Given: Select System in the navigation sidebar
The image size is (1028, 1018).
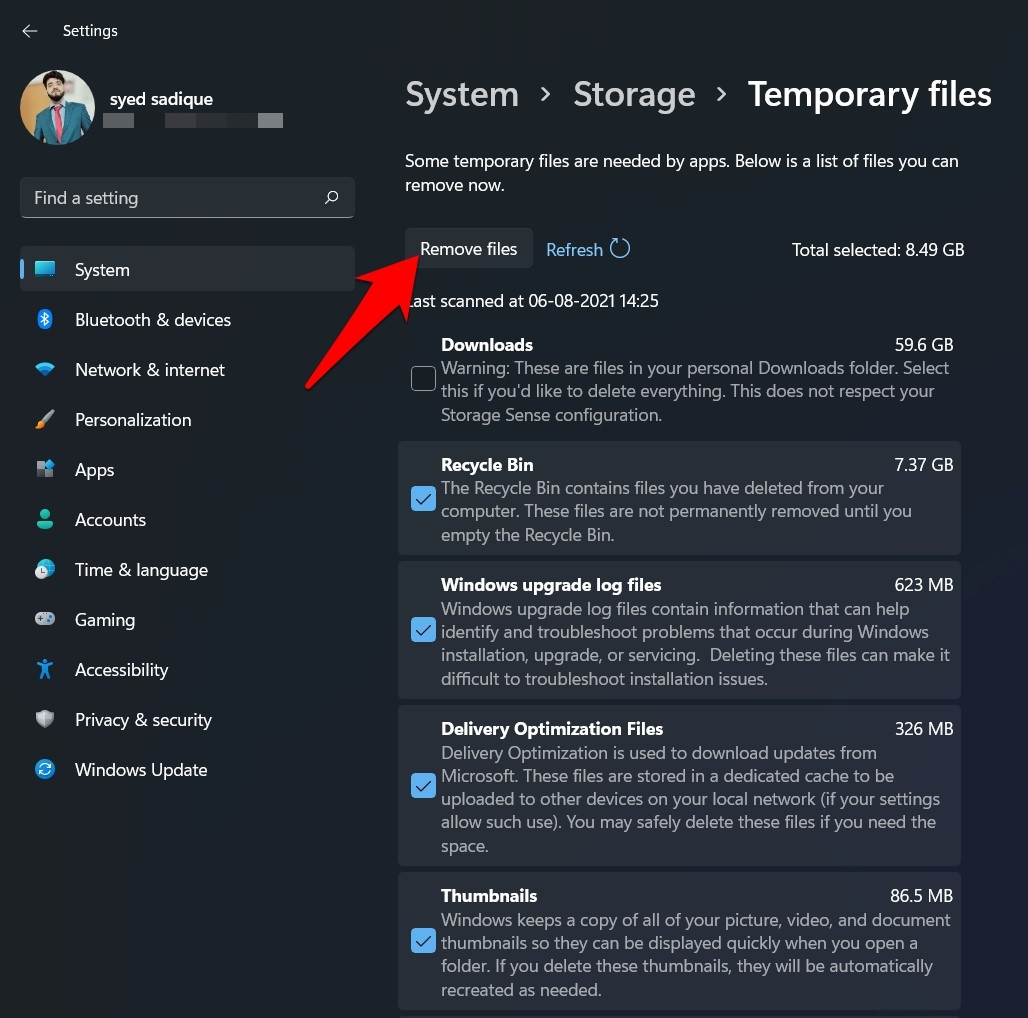Looking at the screenshot, I should pyautogui.click(x=102, y=269).
